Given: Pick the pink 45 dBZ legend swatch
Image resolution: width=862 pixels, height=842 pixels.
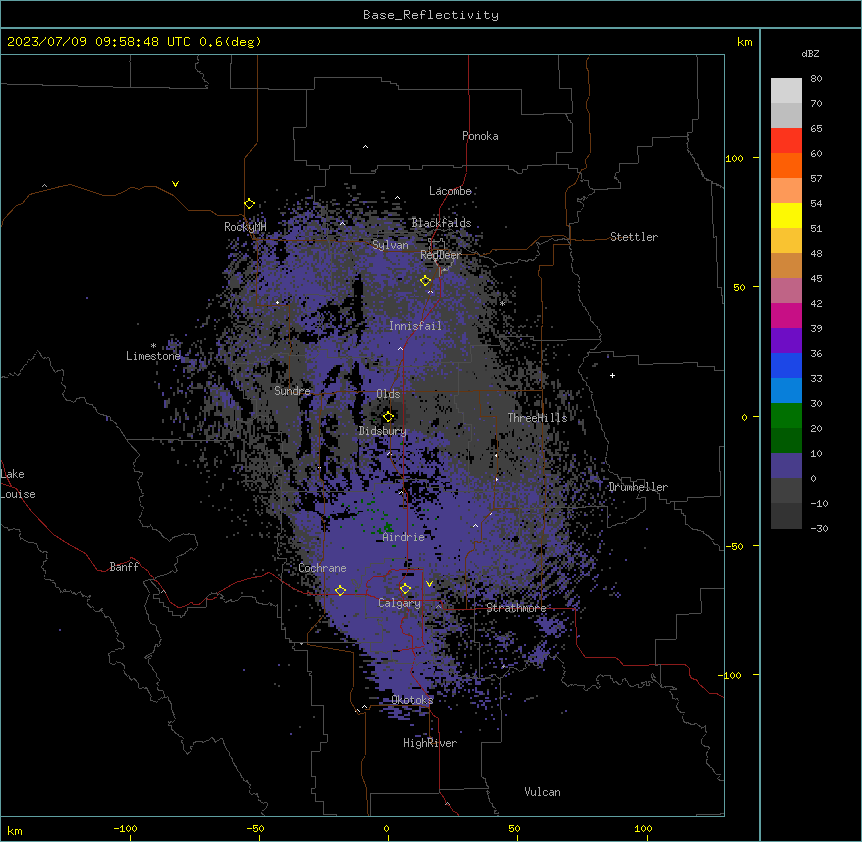Looking at the screenshot, I should coord(786,290).
